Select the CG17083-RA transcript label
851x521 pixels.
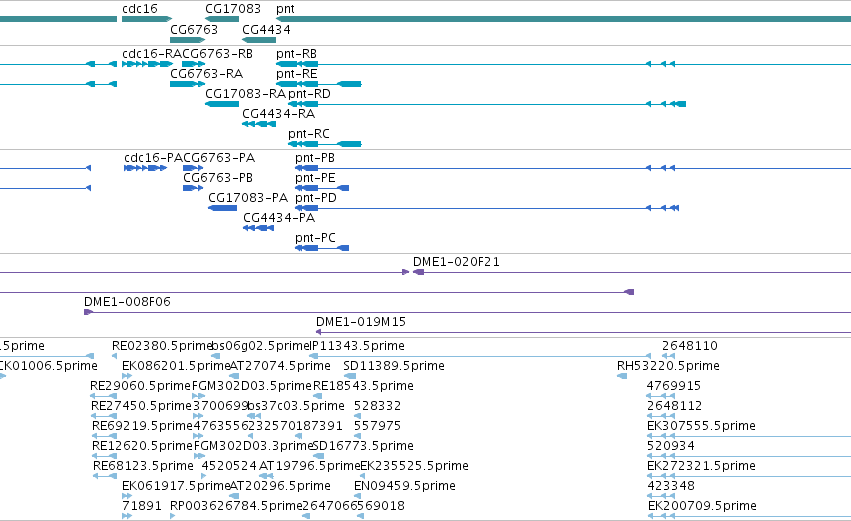[x=245, y=94]
